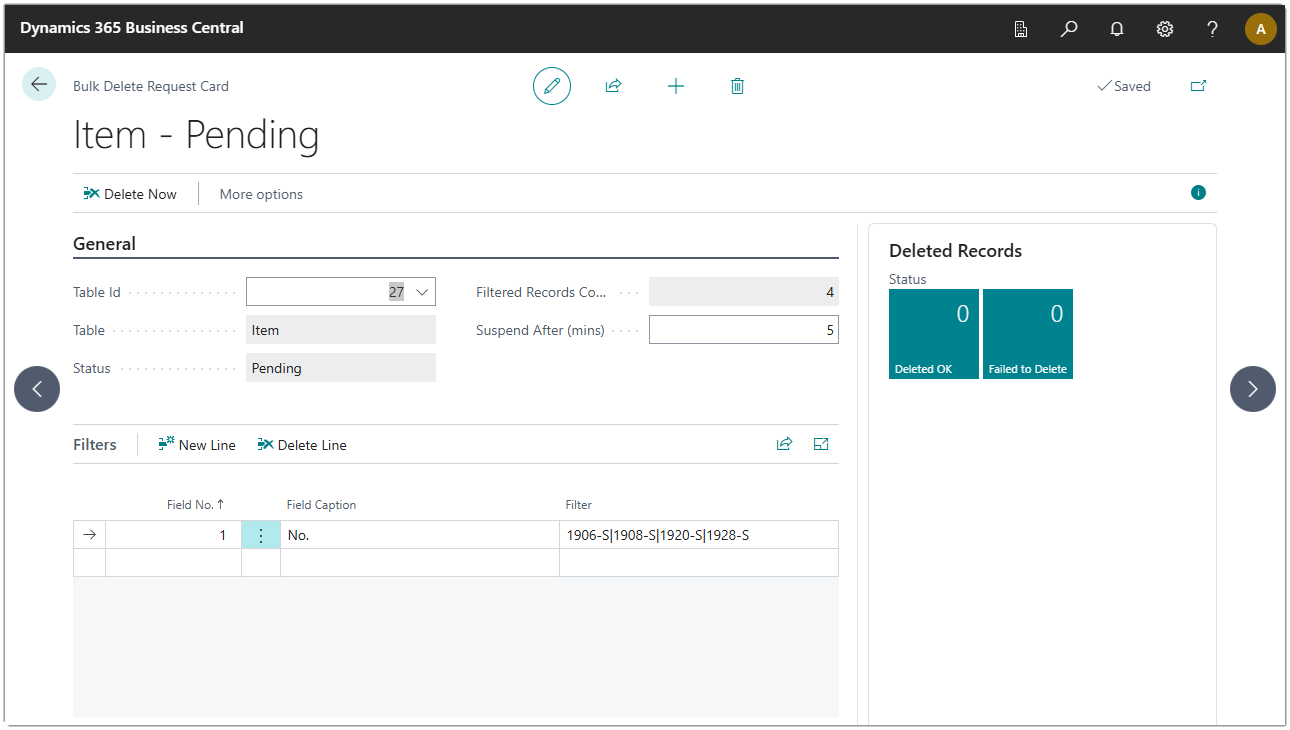Click the Suspend After (mins) field

(744, 330)
